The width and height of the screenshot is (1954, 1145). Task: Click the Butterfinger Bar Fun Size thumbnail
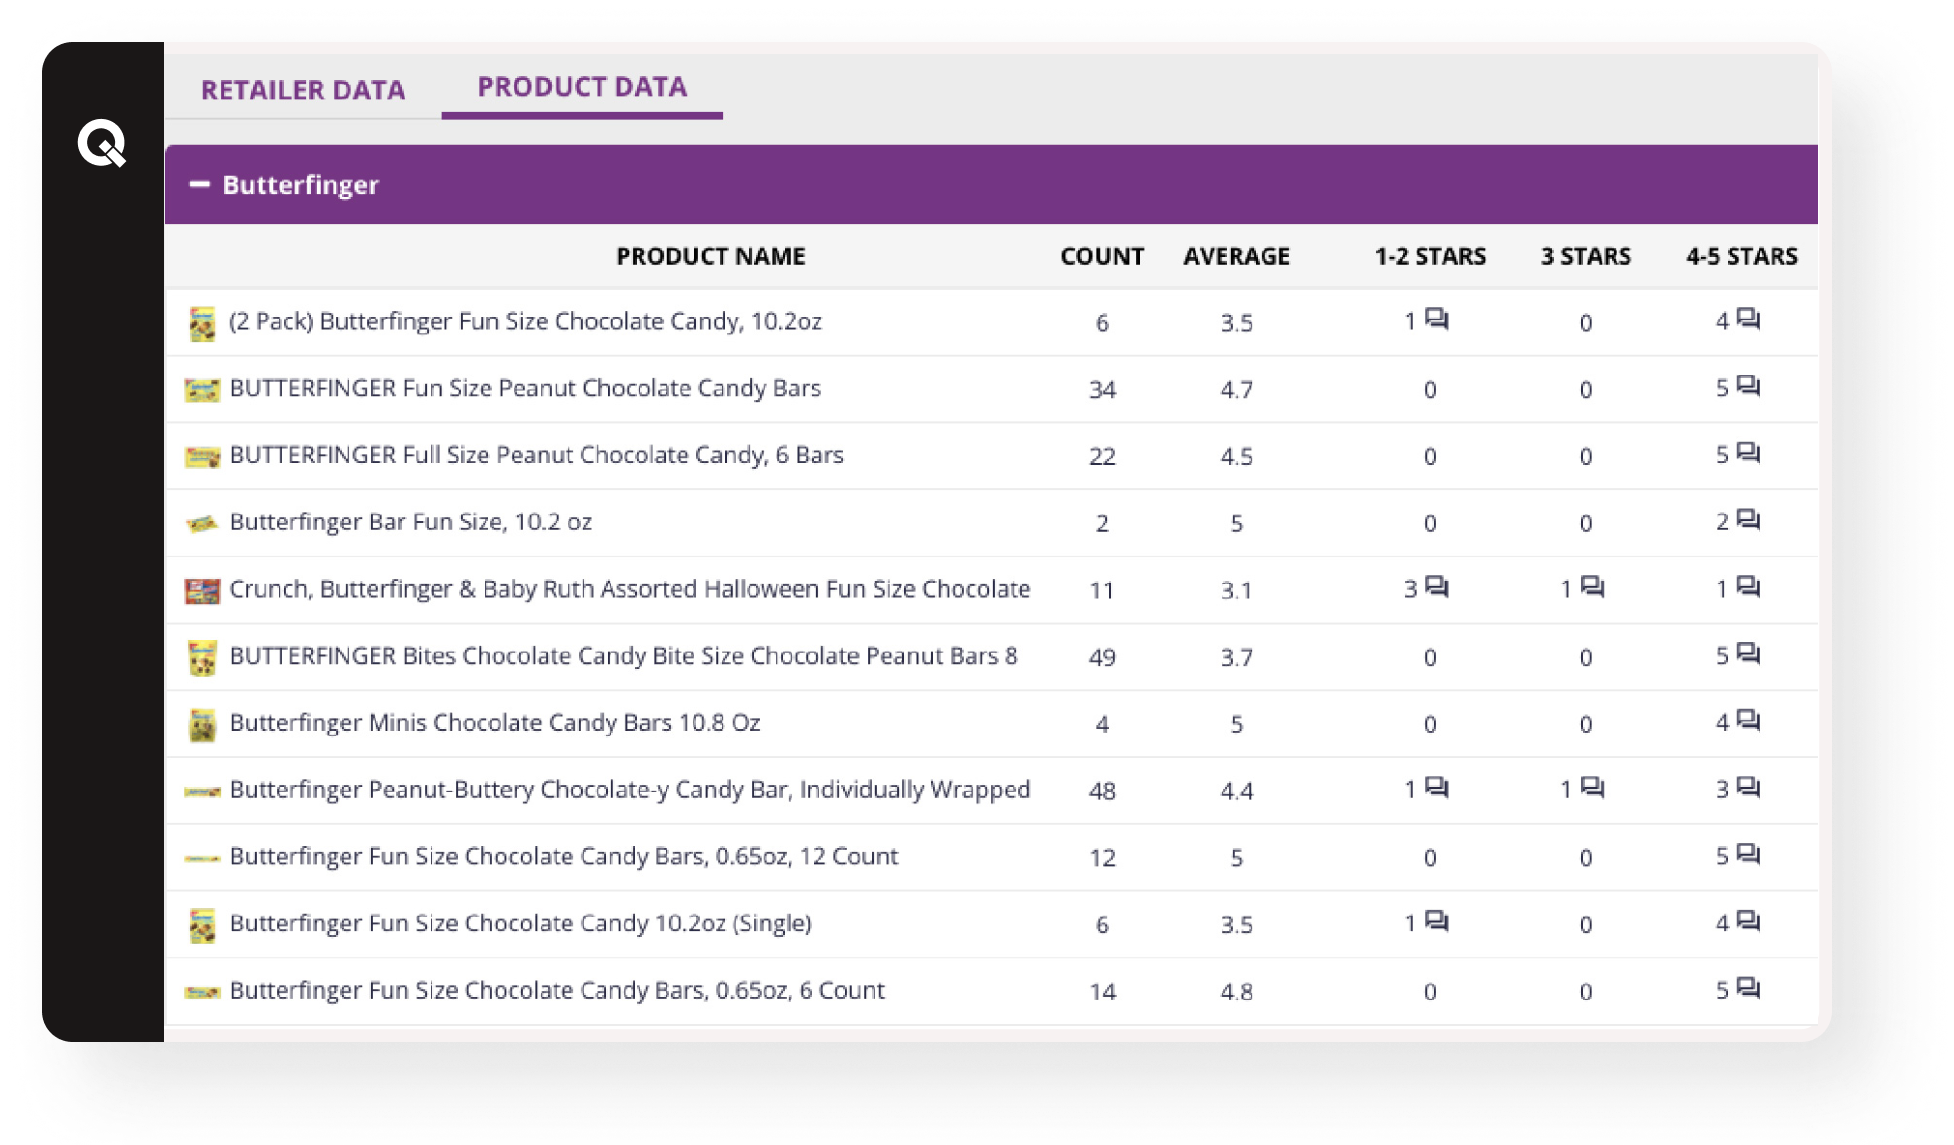[202, 524]
